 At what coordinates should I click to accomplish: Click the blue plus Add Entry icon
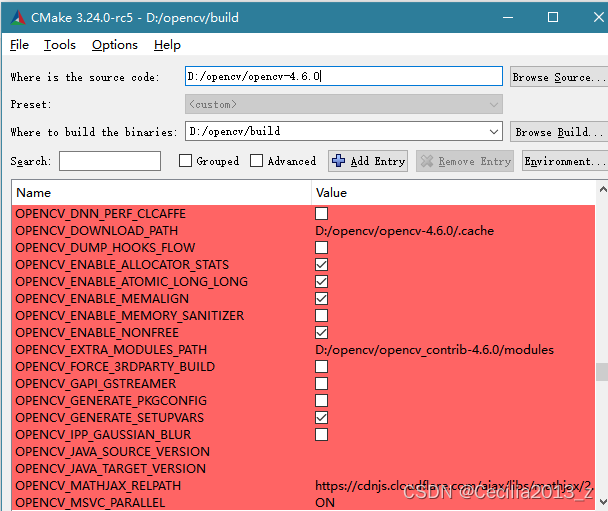tap(339, 161)
